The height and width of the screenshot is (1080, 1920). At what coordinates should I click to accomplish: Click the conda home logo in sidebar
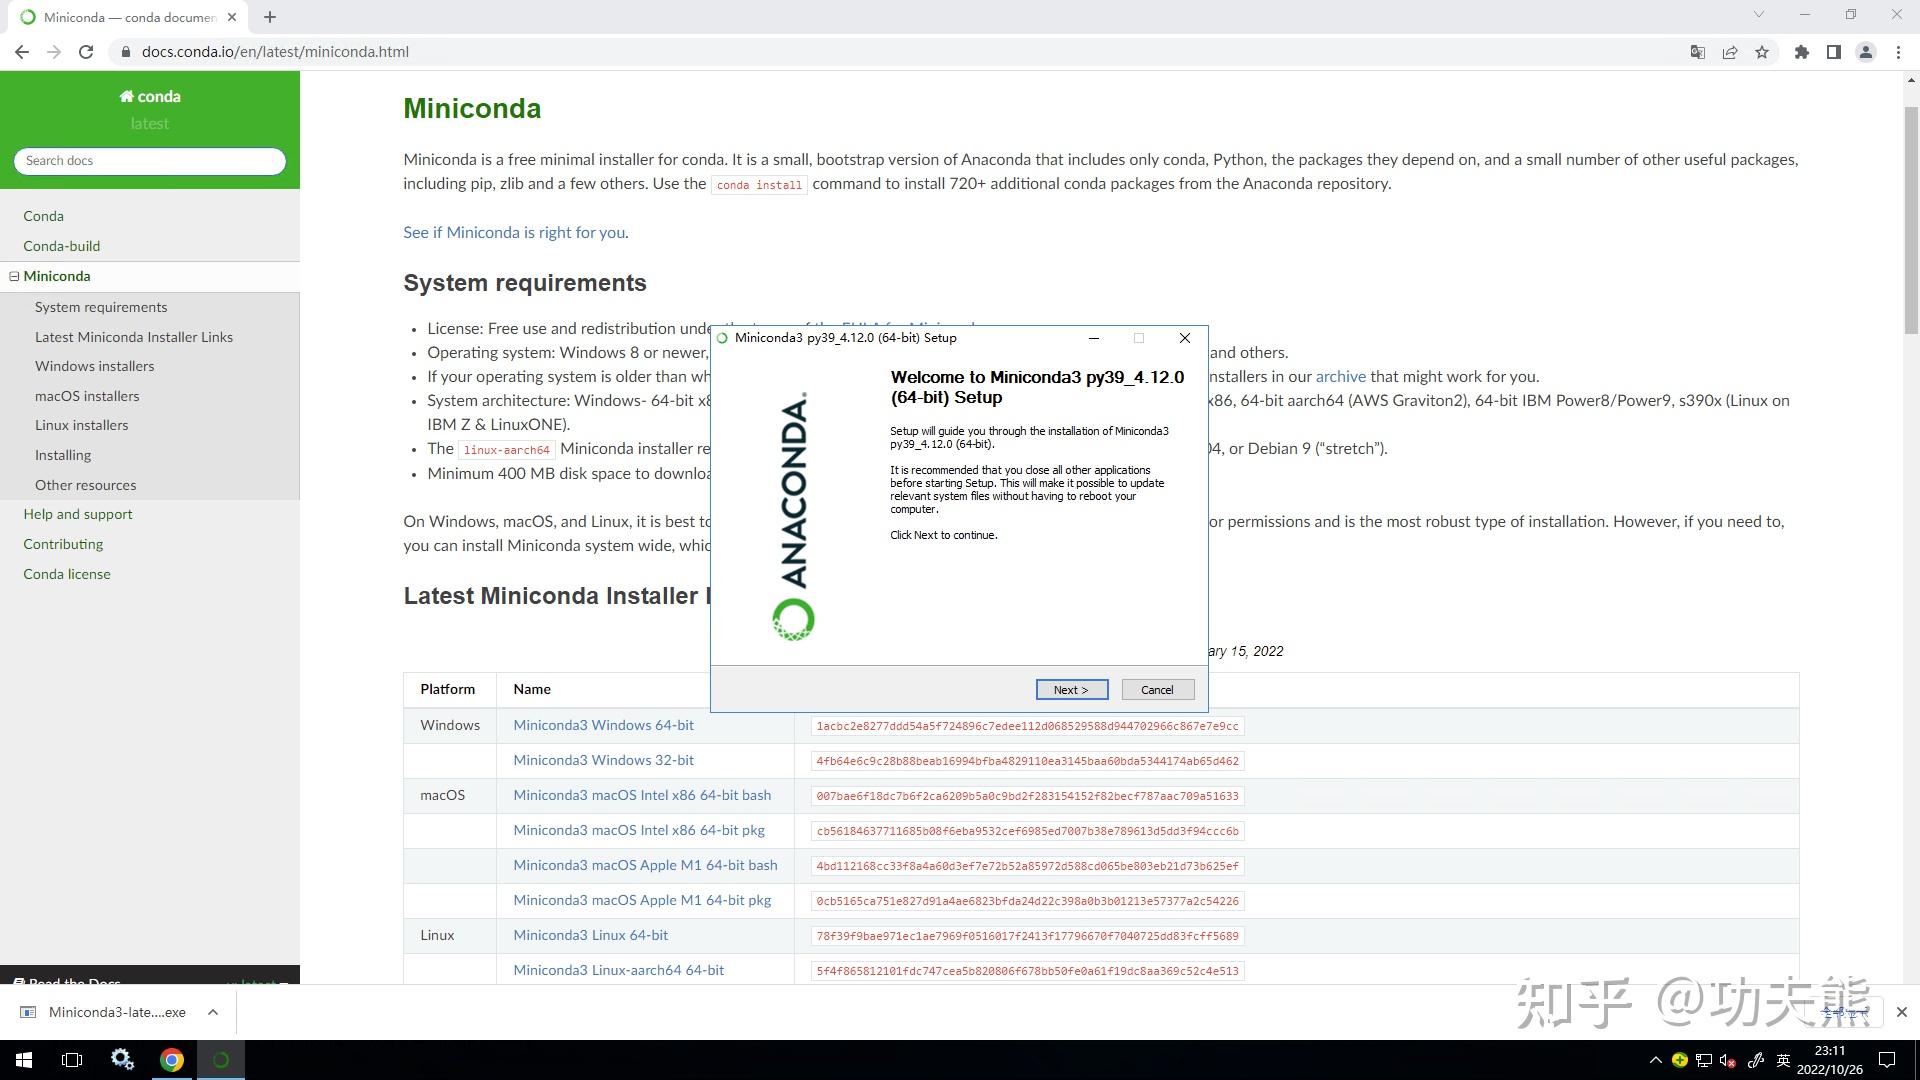[x=149, y=96]
